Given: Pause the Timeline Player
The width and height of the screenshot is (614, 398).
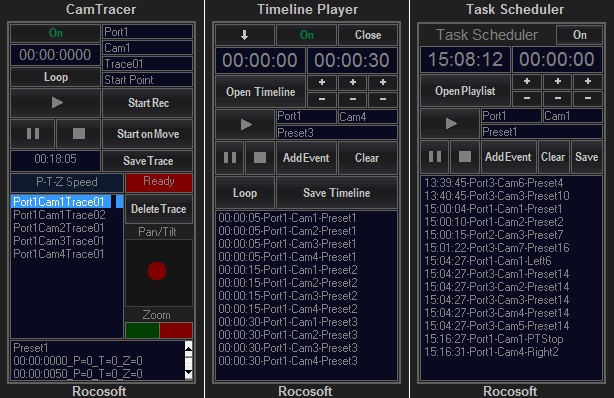Looking at the screenshot, I should 229,158.
